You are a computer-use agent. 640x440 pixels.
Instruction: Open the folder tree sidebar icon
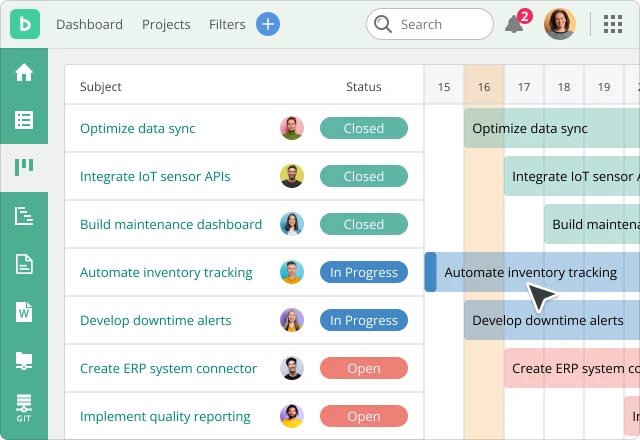(x=24, y=360)
